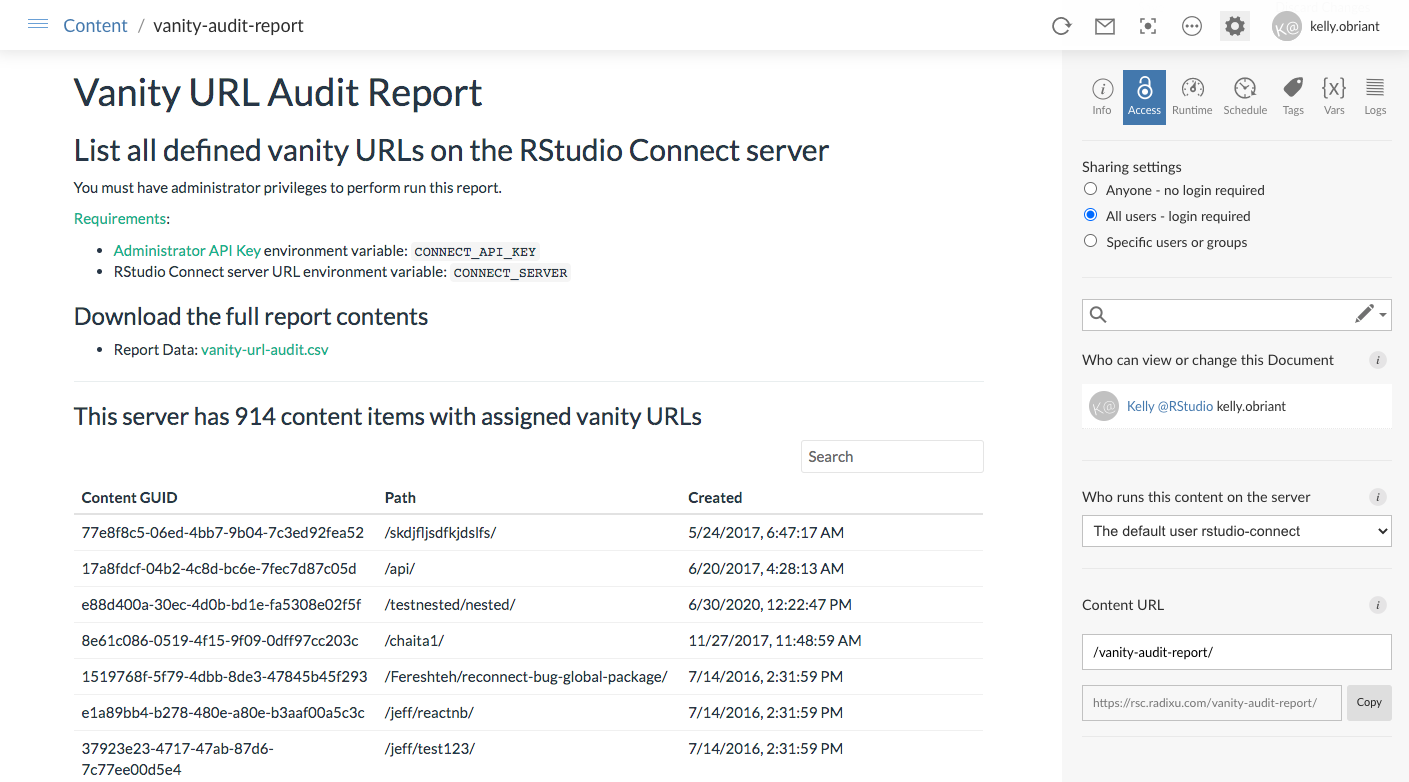This screenshot has width=1409, height=782.
Task: Open the Logs tab
Action: point(1375,97)
